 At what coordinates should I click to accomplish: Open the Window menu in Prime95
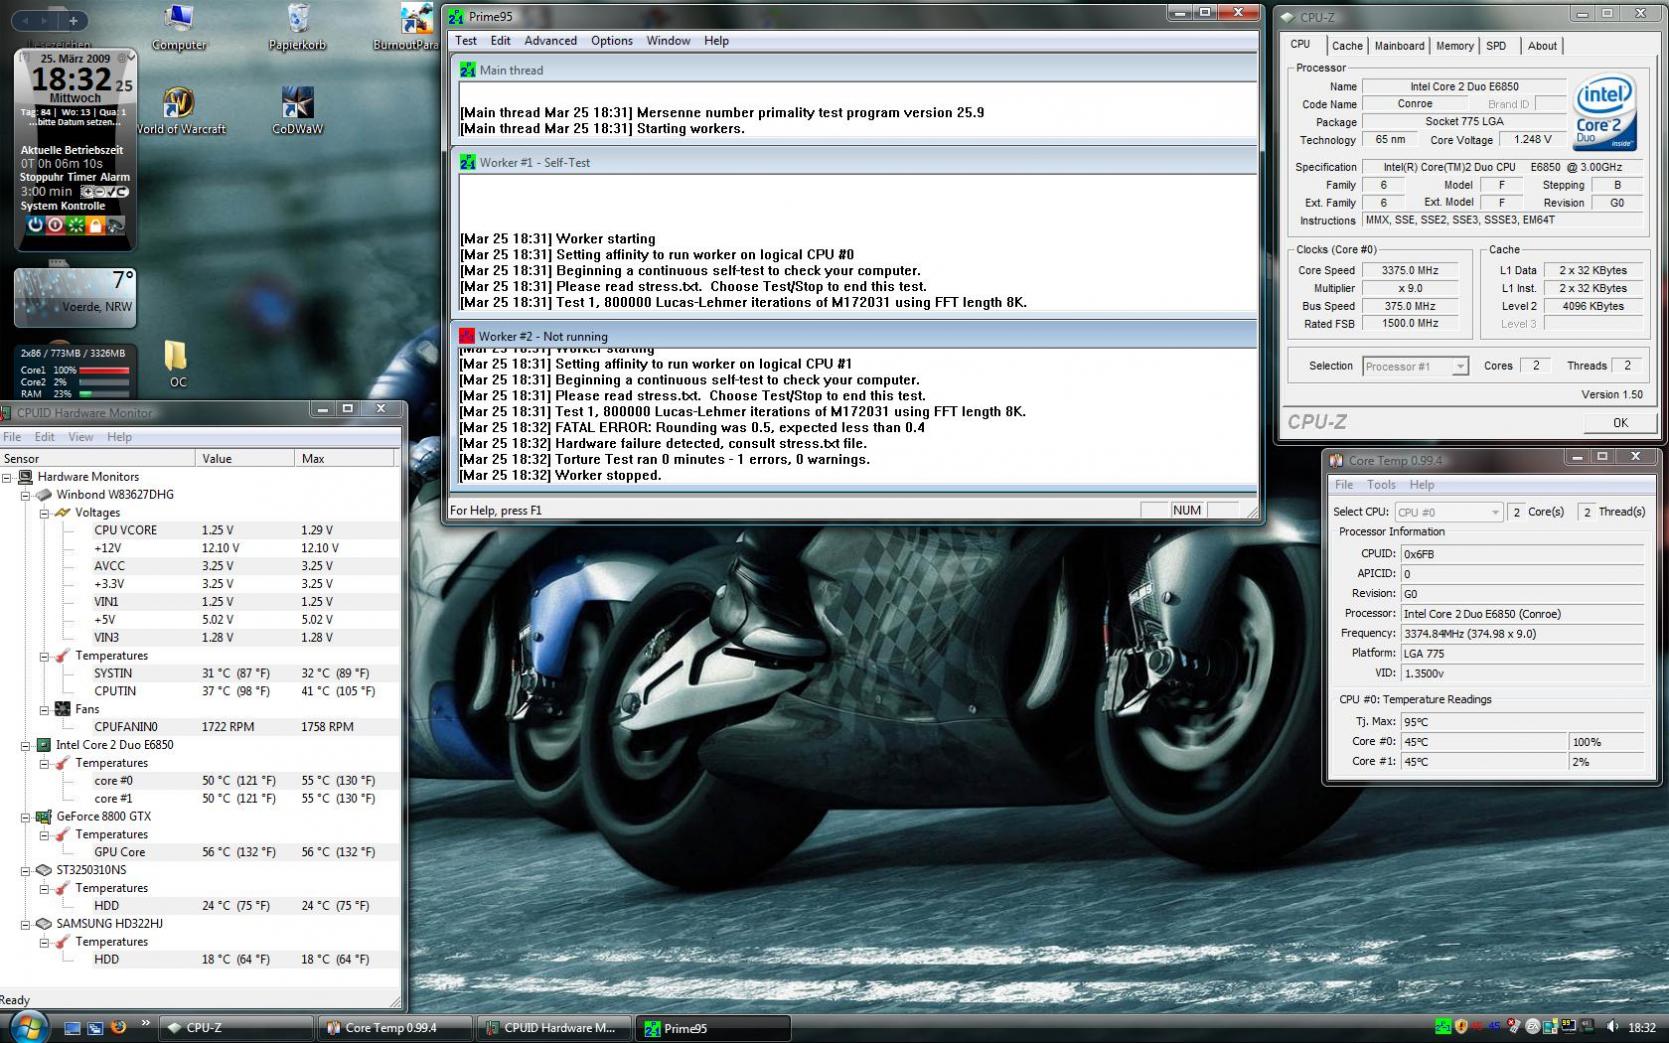pos(668,41)
